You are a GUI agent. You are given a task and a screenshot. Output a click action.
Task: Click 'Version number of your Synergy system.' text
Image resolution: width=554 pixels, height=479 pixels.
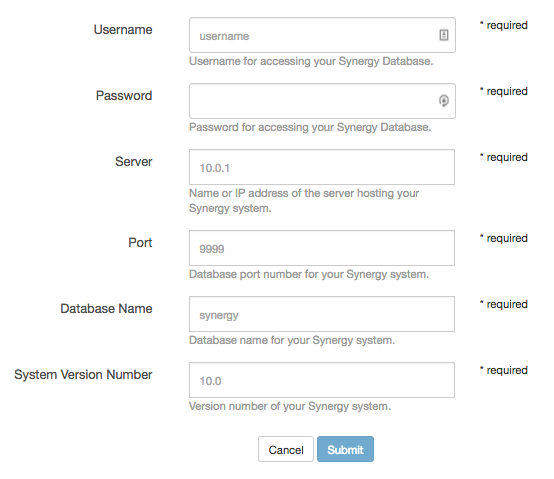pos(290,406)
